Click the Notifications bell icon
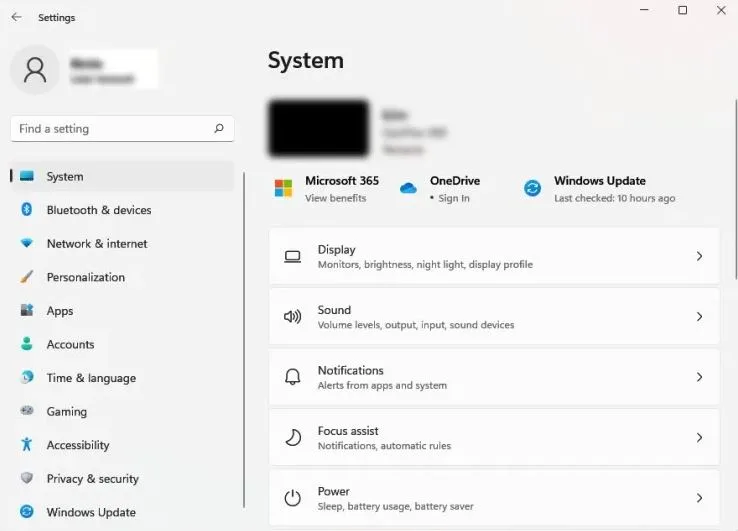The image size is (738, 531). [x=292, y=377]
